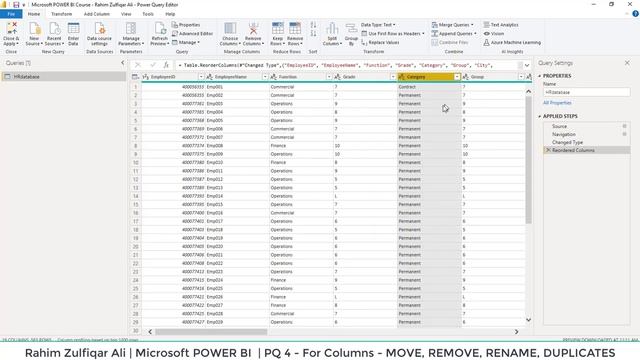The width and height of the screenshot is (640, 360).
Task: Open the Data Type: Text dropdown
Action: (x=378, y=25)
